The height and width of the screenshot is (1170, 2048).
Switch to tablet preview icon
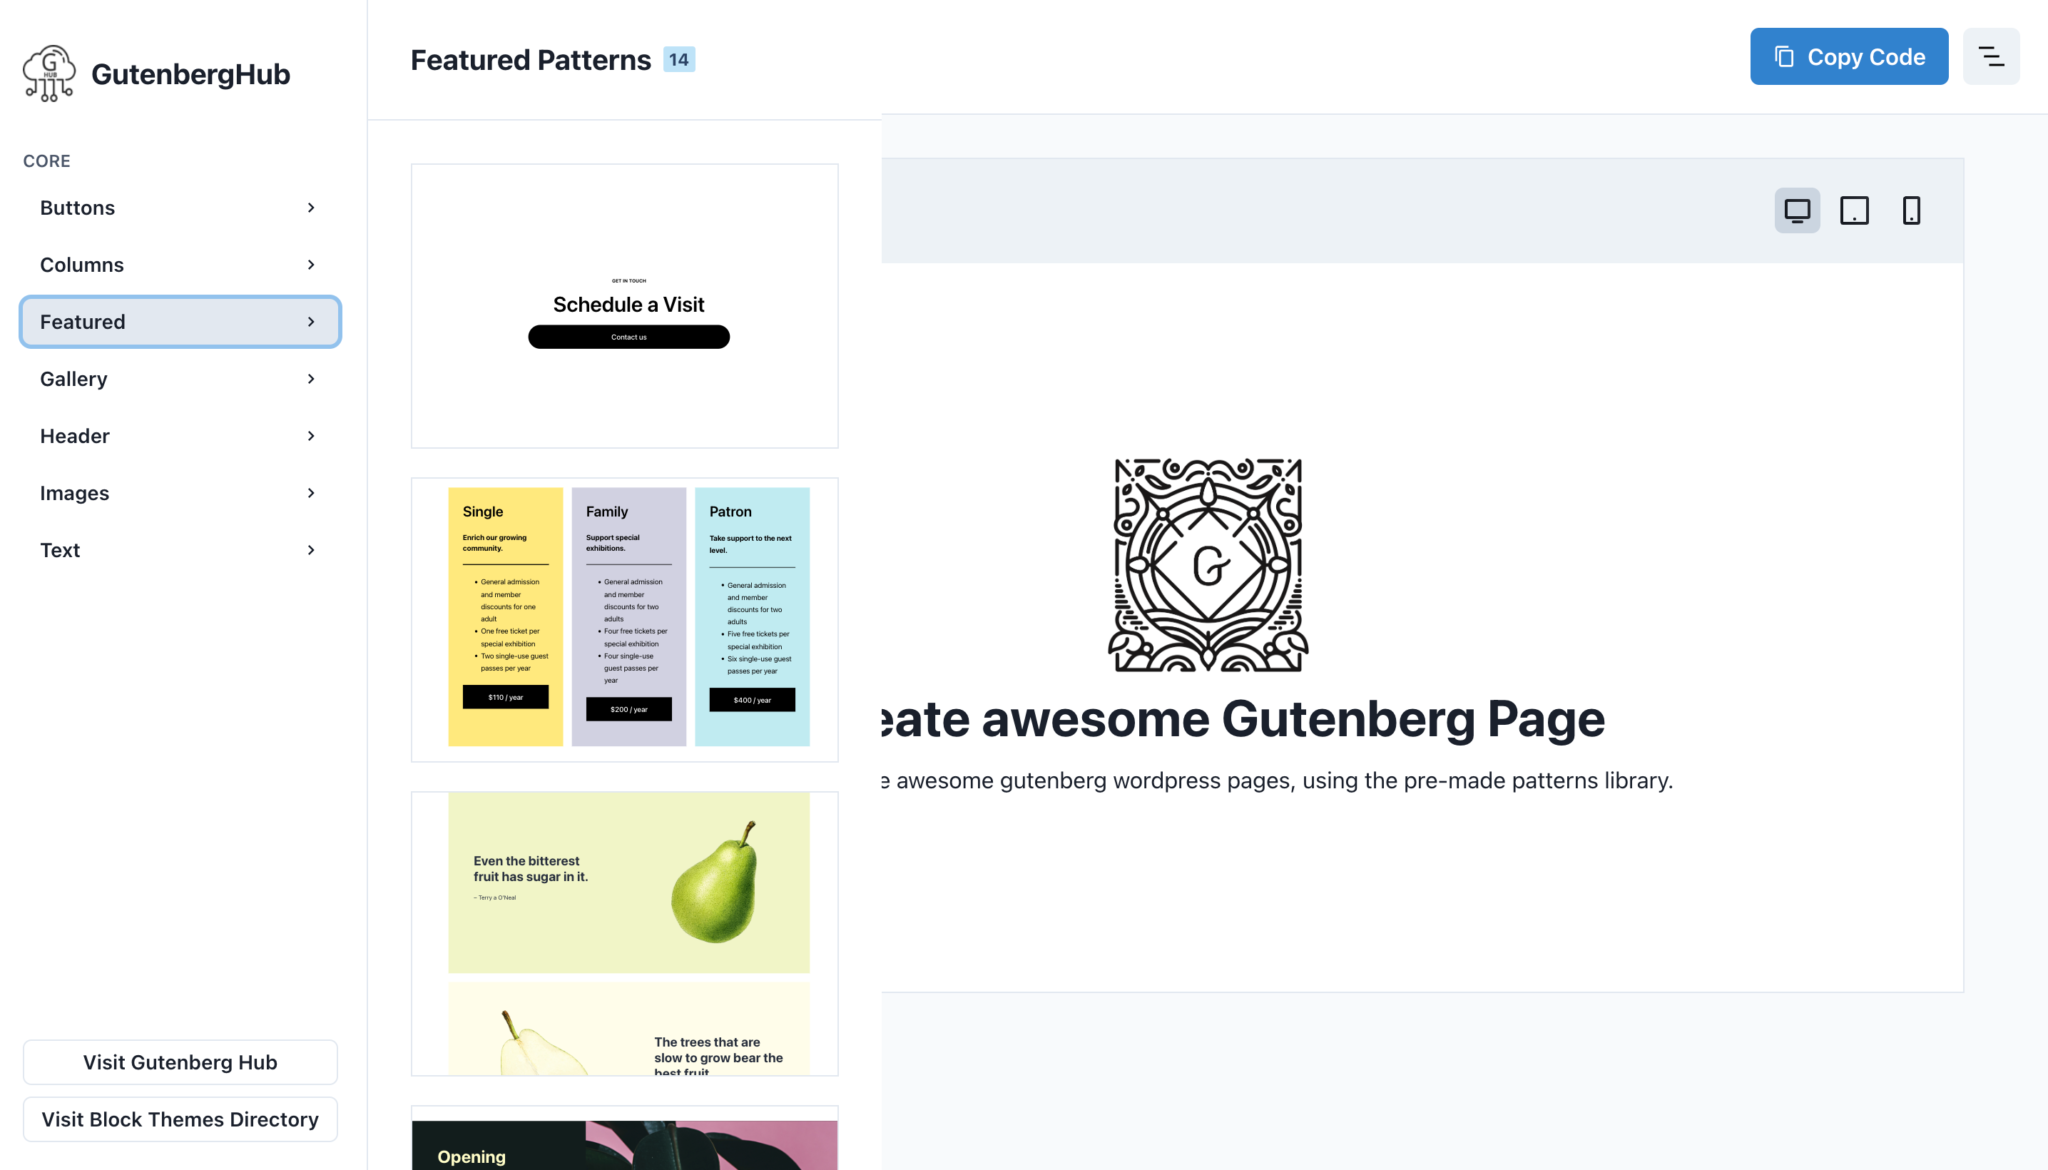tap(1854, 211)
